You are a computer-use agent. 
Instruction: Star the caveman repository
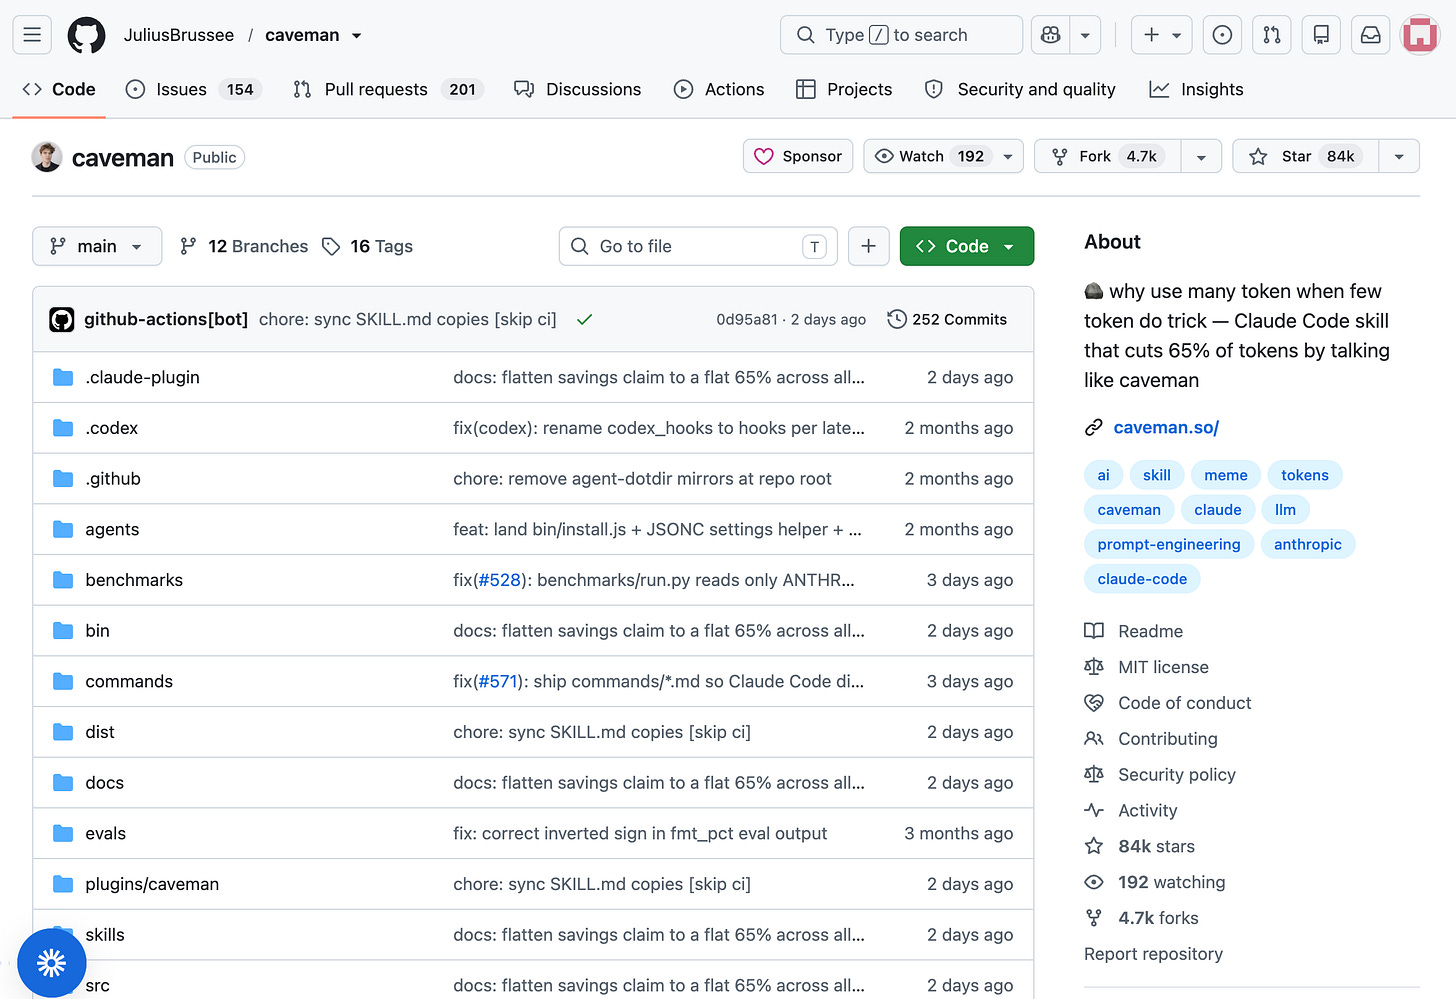pos(1306,156)
